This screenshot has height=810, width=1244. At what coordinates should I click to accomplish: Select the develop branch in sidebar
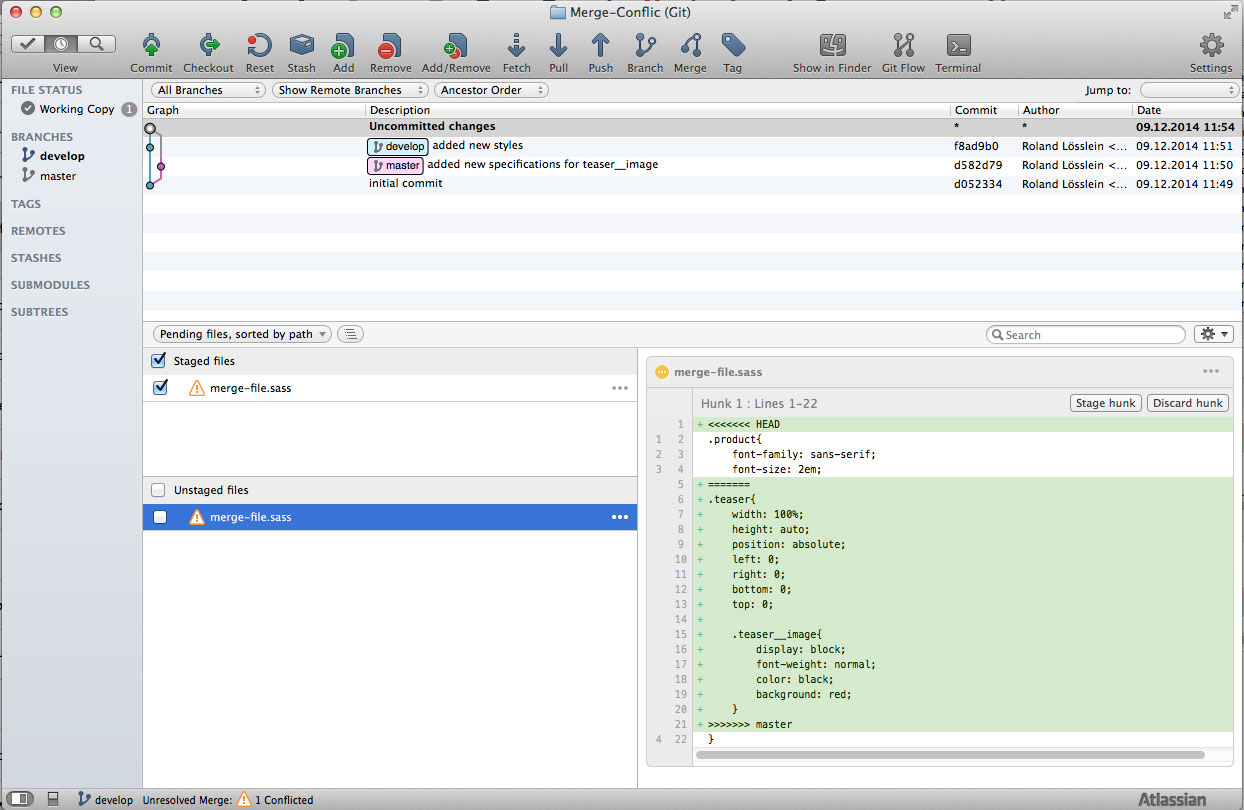tap(62, 156)
